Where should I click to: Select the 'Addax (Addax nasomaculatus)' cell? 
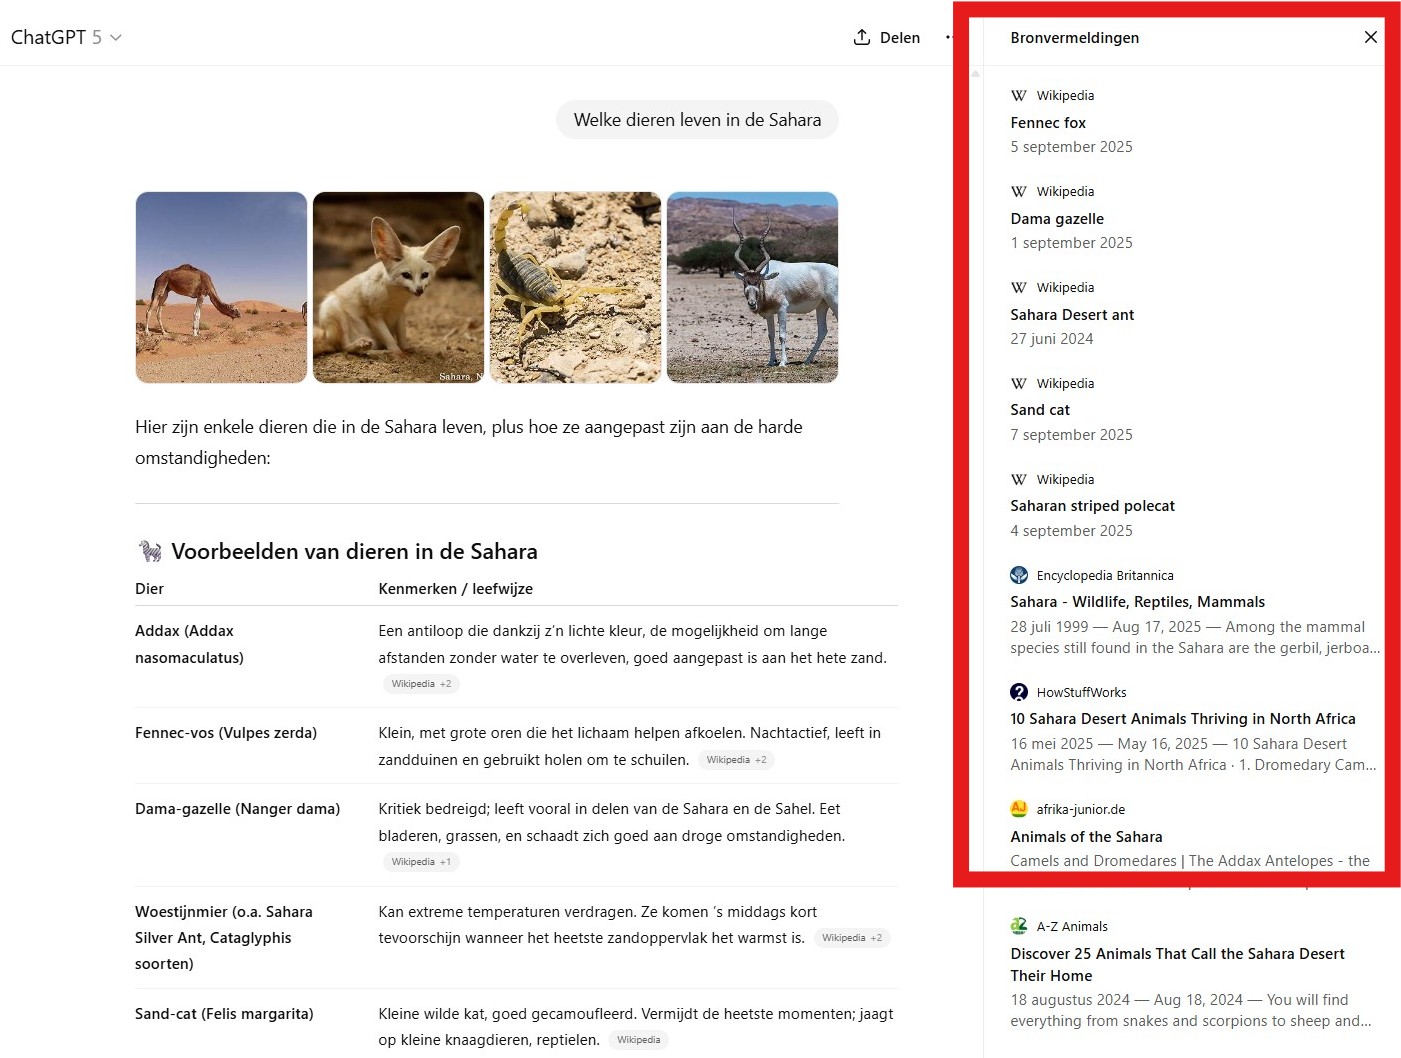(190, 644)
